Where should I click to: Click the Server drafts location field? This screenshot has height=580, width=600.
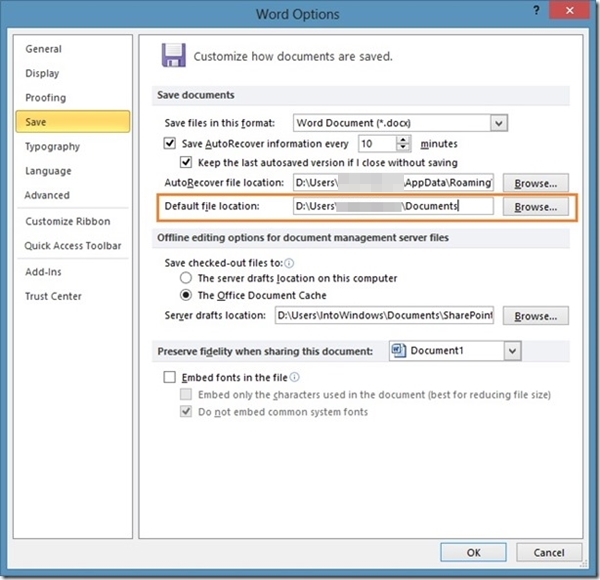(x=384, y=315)
